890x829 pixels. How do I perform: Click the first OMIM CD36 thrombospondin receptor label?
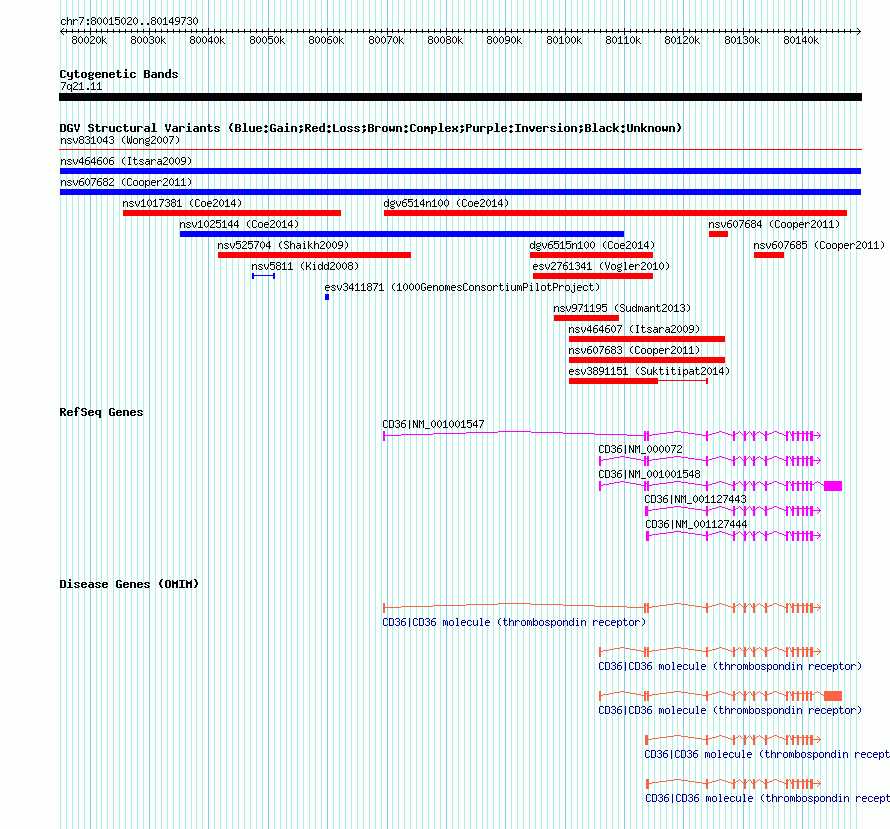click(514, 622)
